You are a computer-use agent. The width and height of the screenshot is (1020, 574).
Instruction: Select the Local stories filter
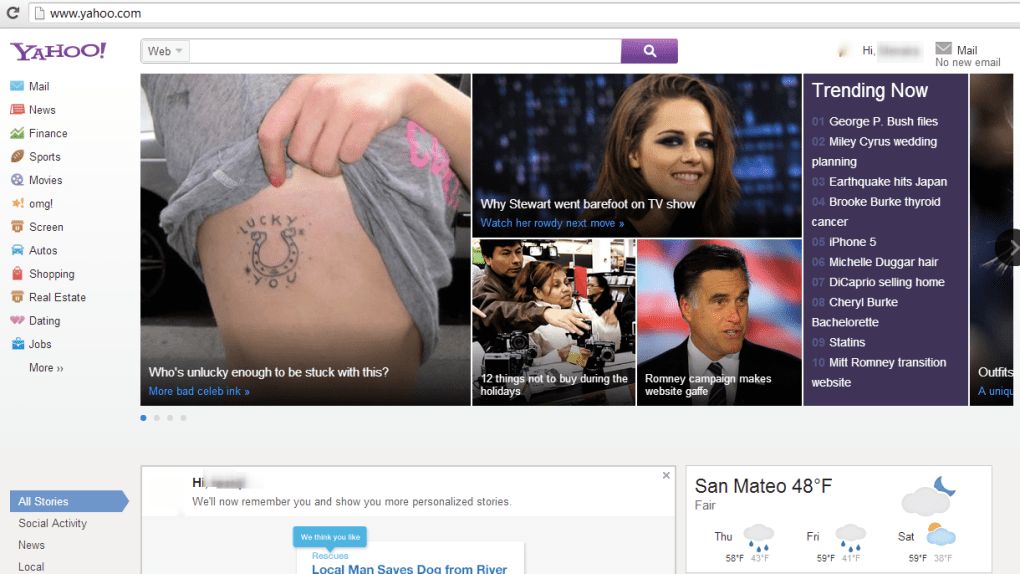coord(31,567)
